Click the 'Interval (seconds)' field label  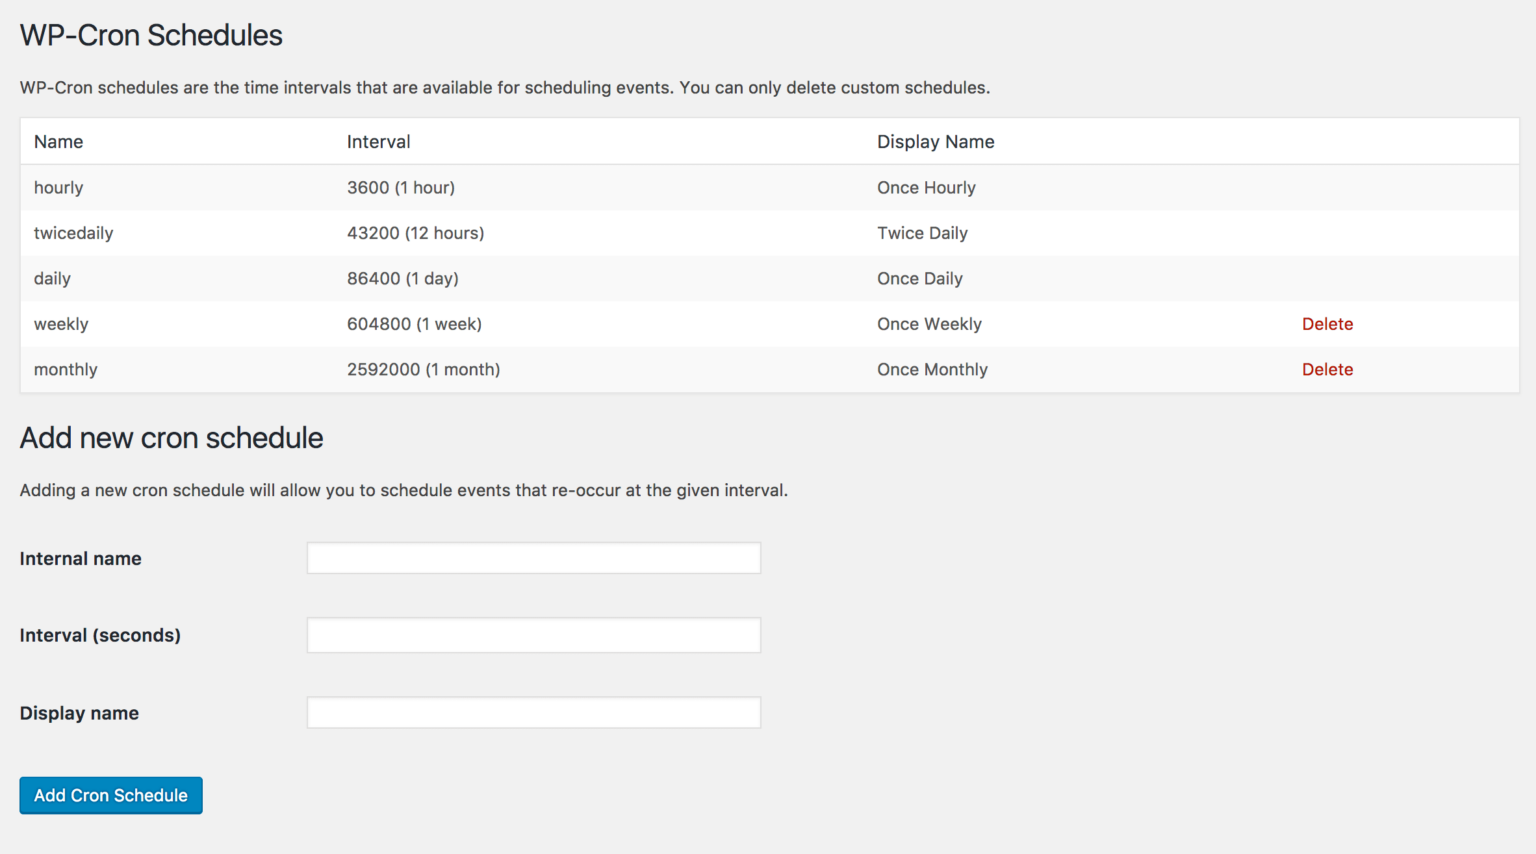[100, 636]
